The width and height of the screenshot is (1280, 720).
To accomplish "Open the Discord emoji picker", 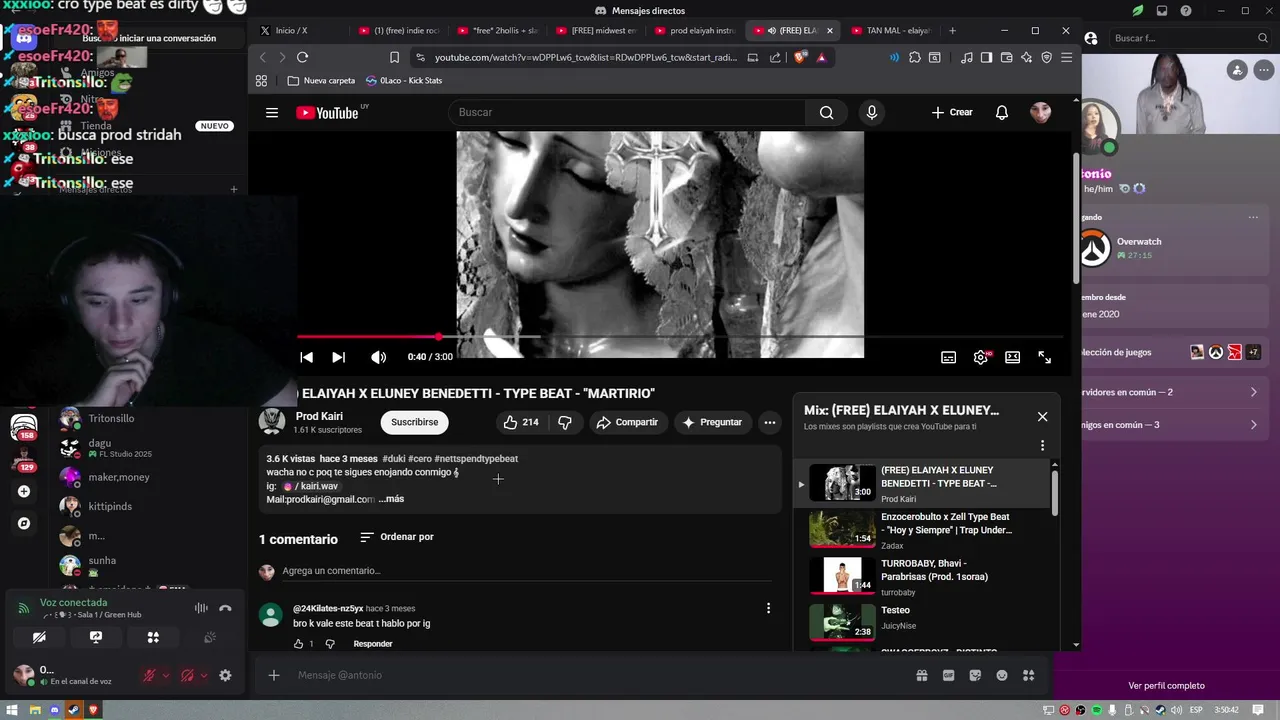I will pos(1002,676).
